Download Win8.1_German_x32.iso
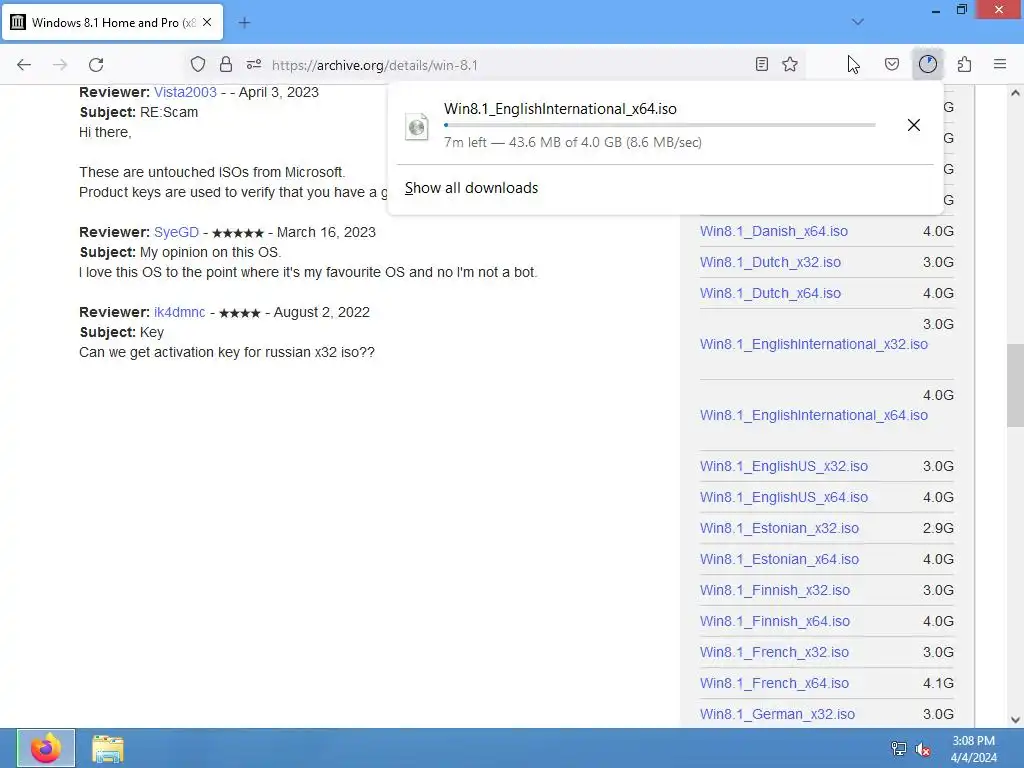The width and height of the screenshot is (1024, 768). (777, 714)
